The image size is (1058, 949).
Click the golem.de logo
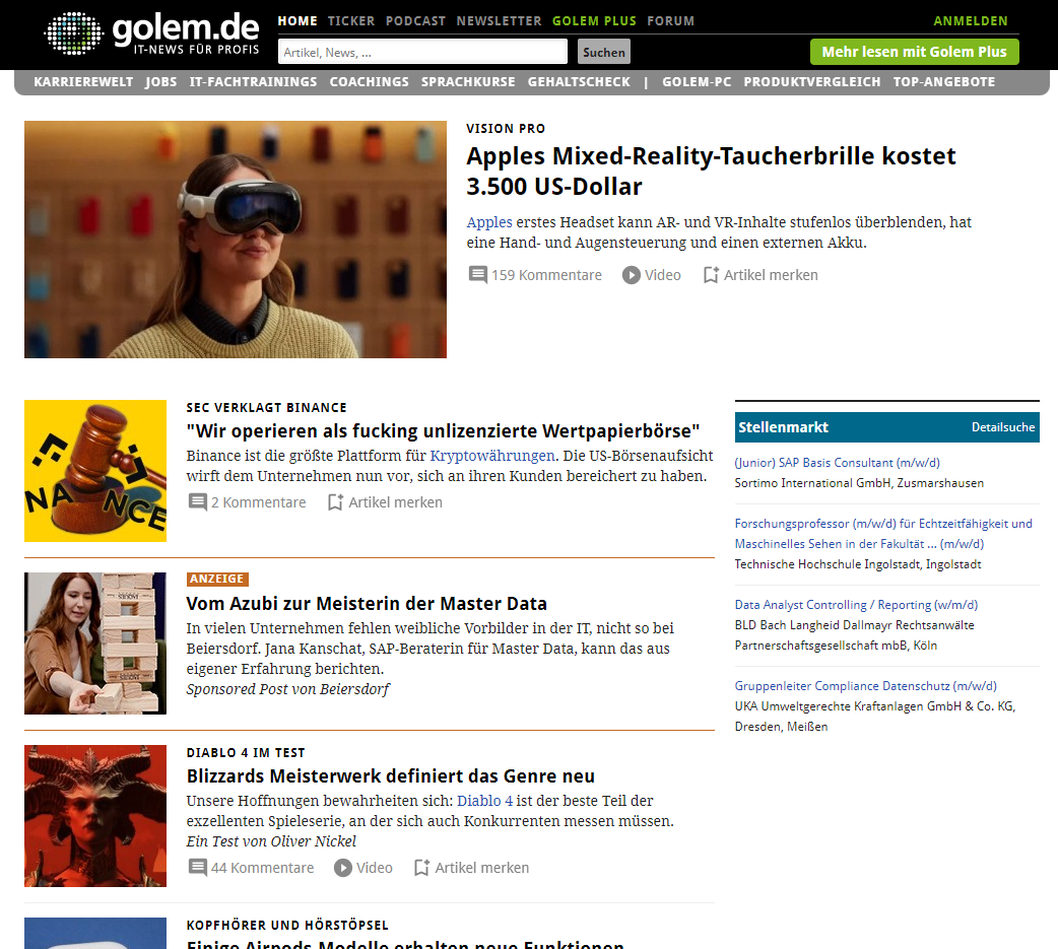point(152,33)
